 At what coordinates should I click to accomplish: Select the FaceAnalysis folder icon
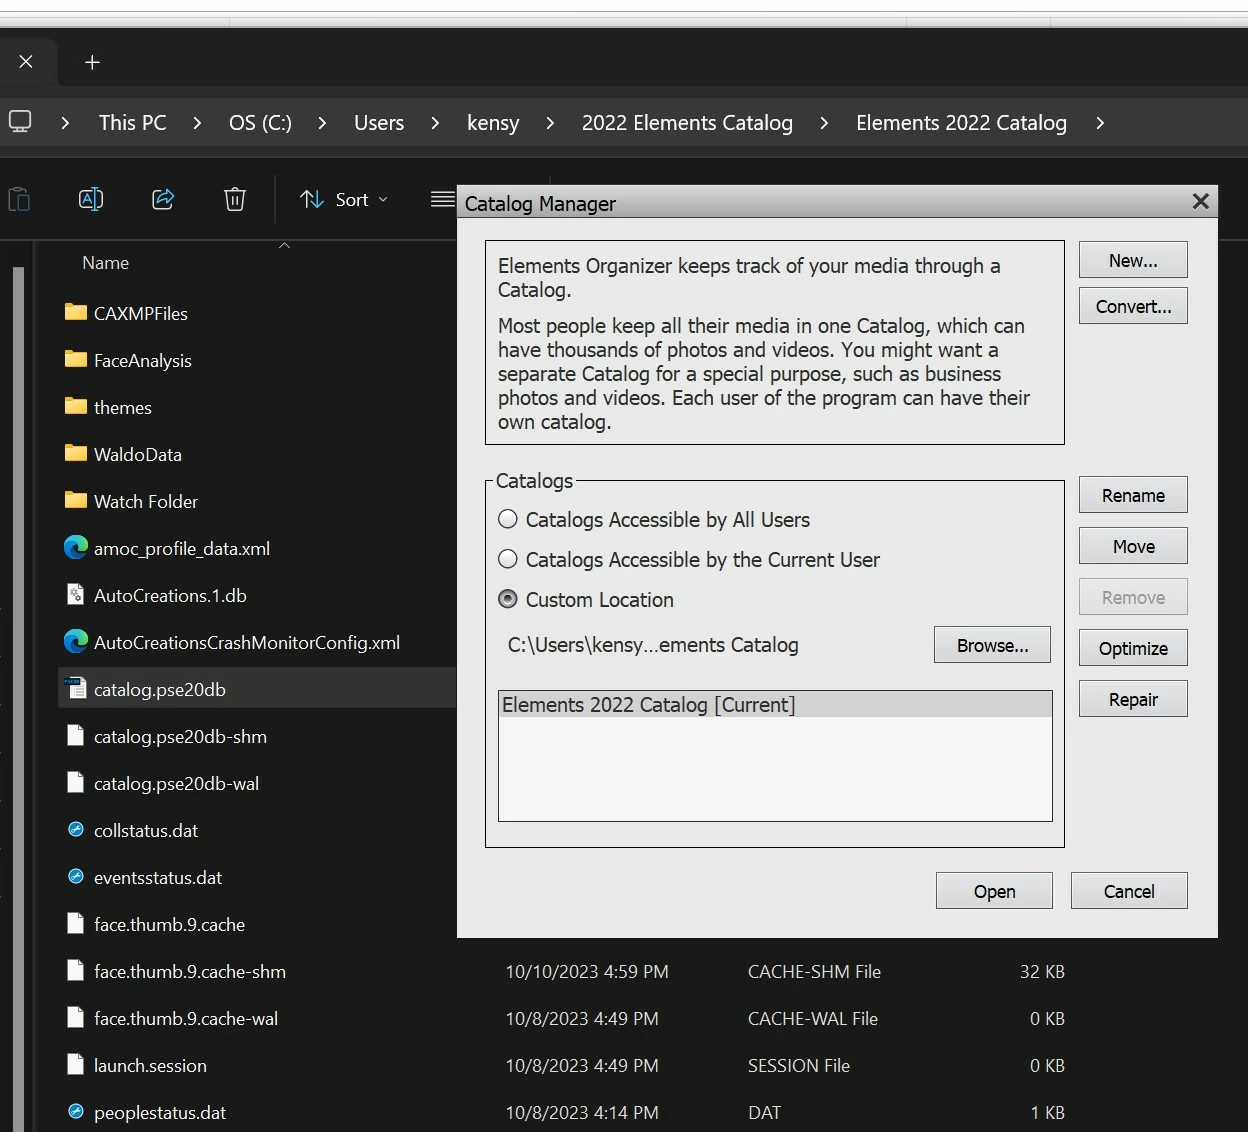(76, 359)
